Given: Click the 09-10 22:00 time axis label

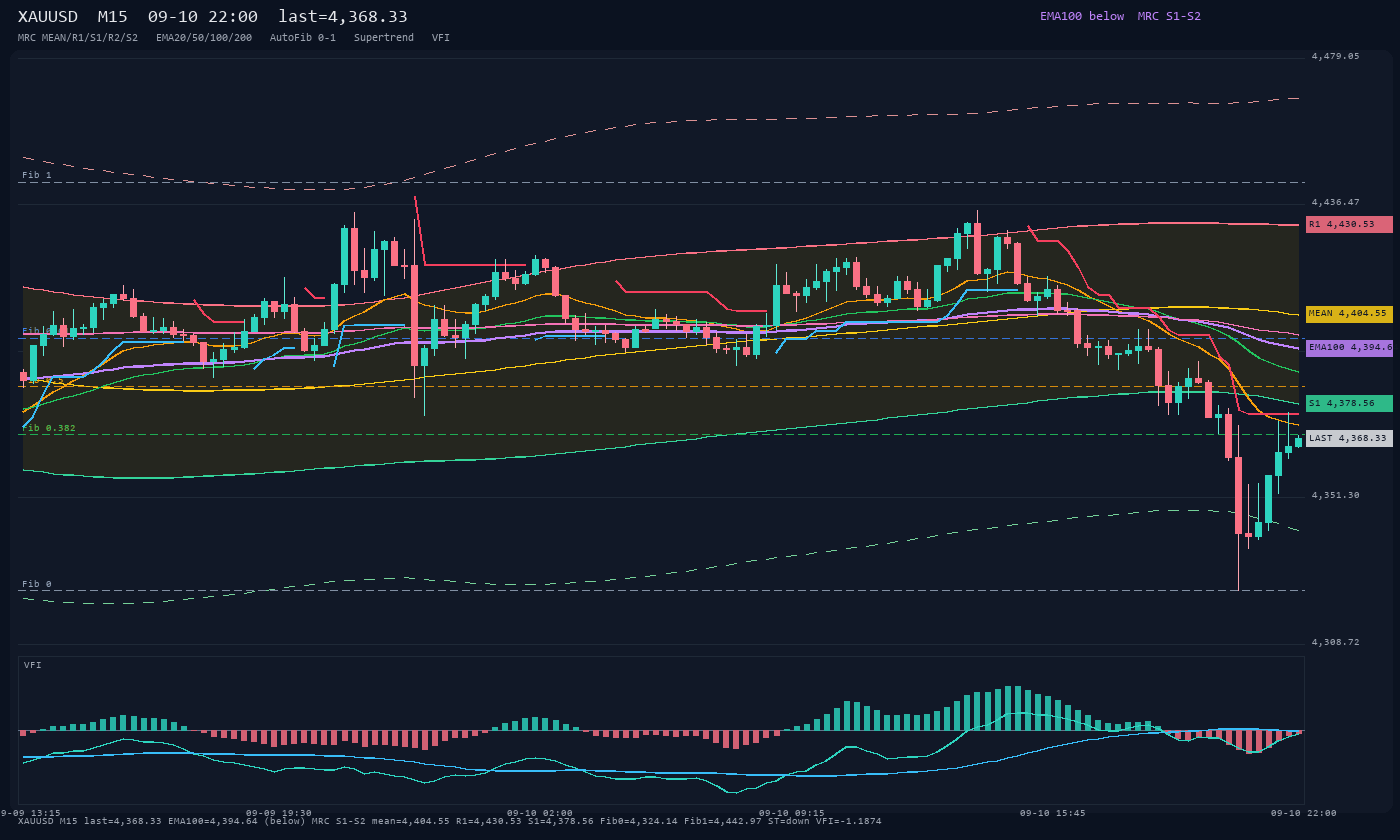Looking at the screenshot, I should tap(1303, 813).
